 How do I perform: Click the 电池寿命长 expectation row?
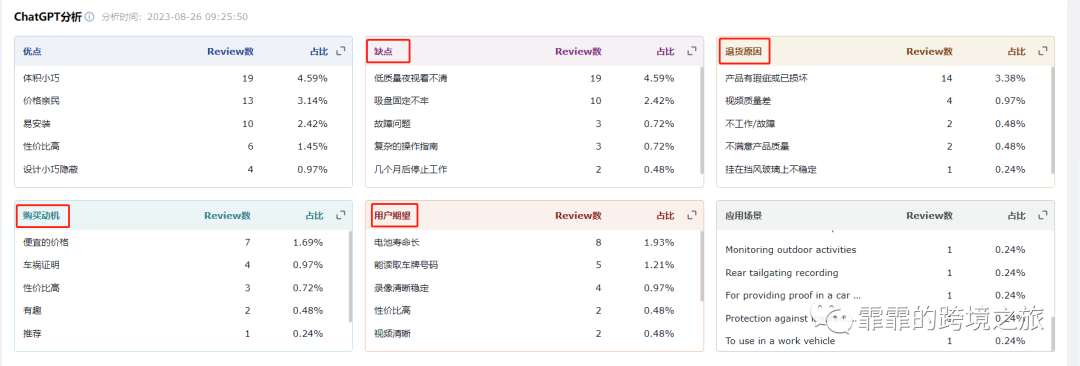pyautogui.click(x=532, y=243)
